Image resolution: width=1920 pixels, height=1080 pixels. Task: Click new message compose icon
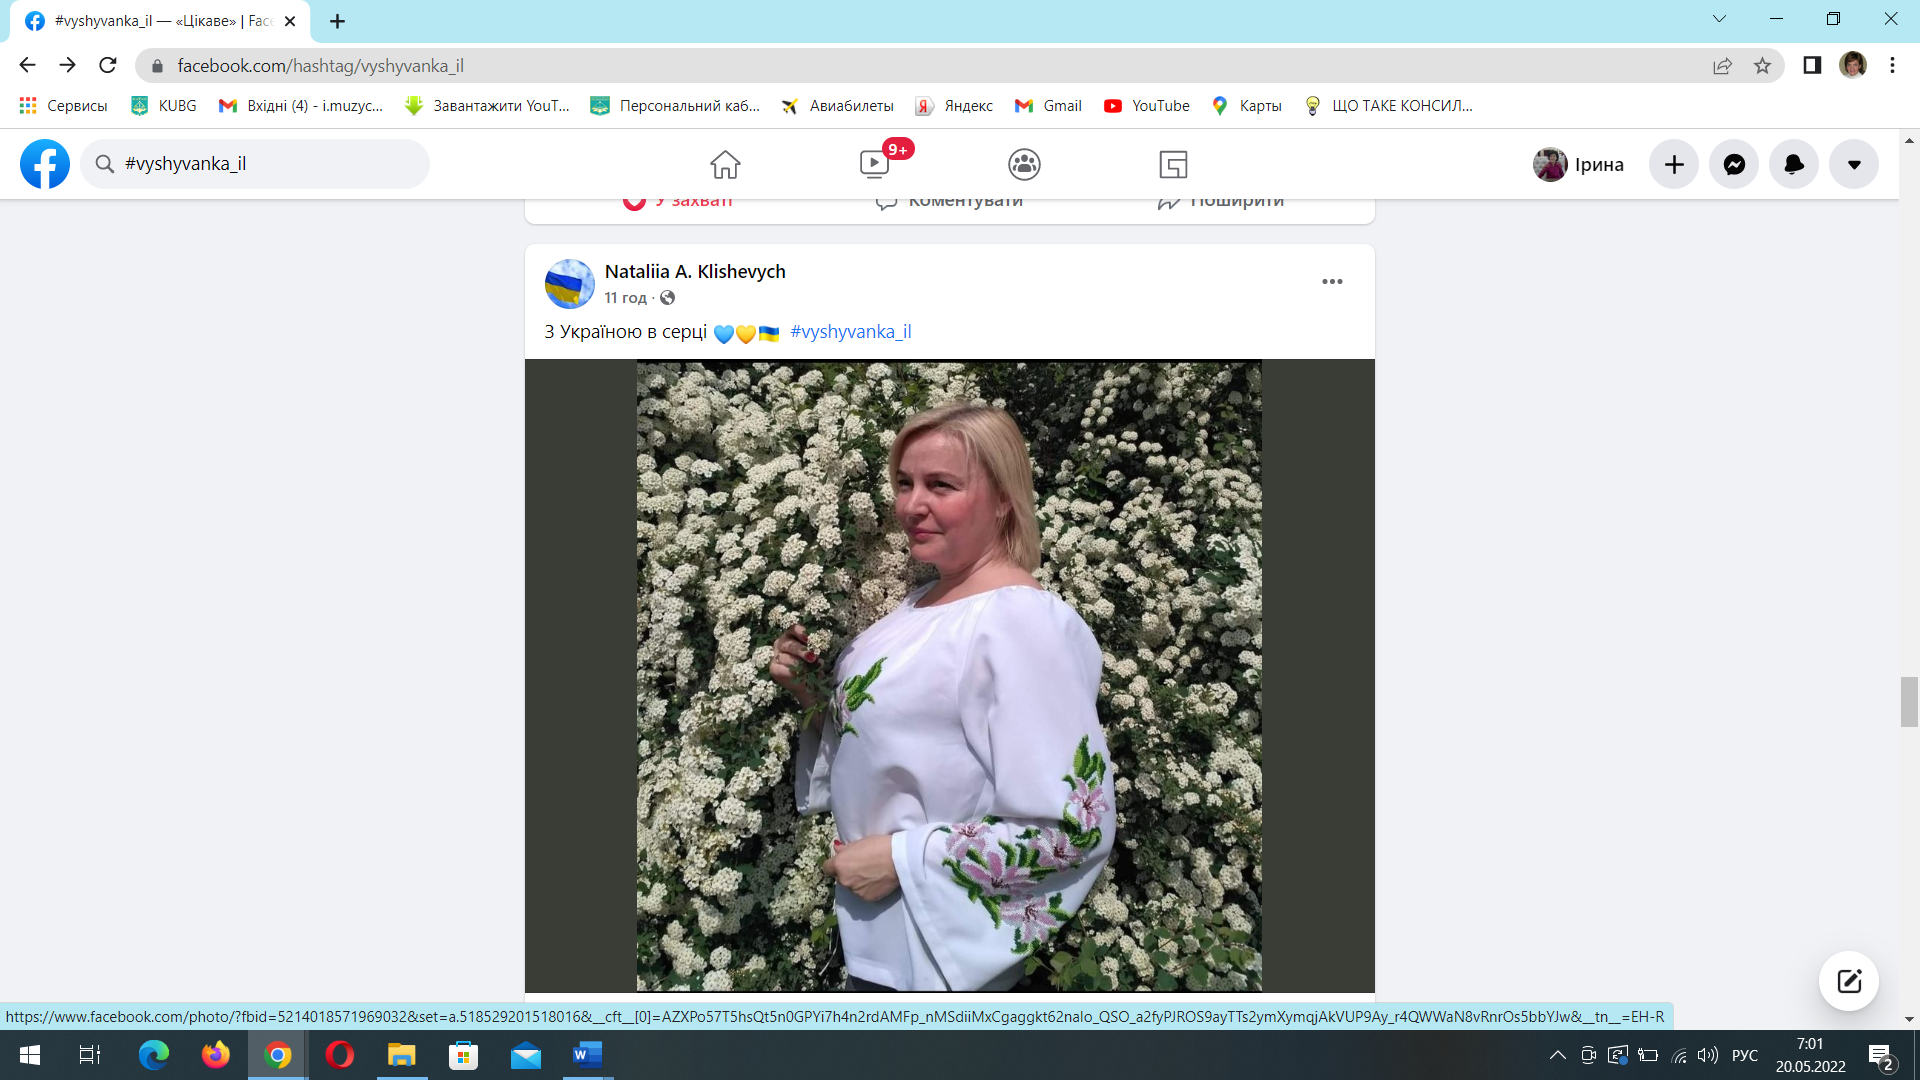pos(1848,980)
